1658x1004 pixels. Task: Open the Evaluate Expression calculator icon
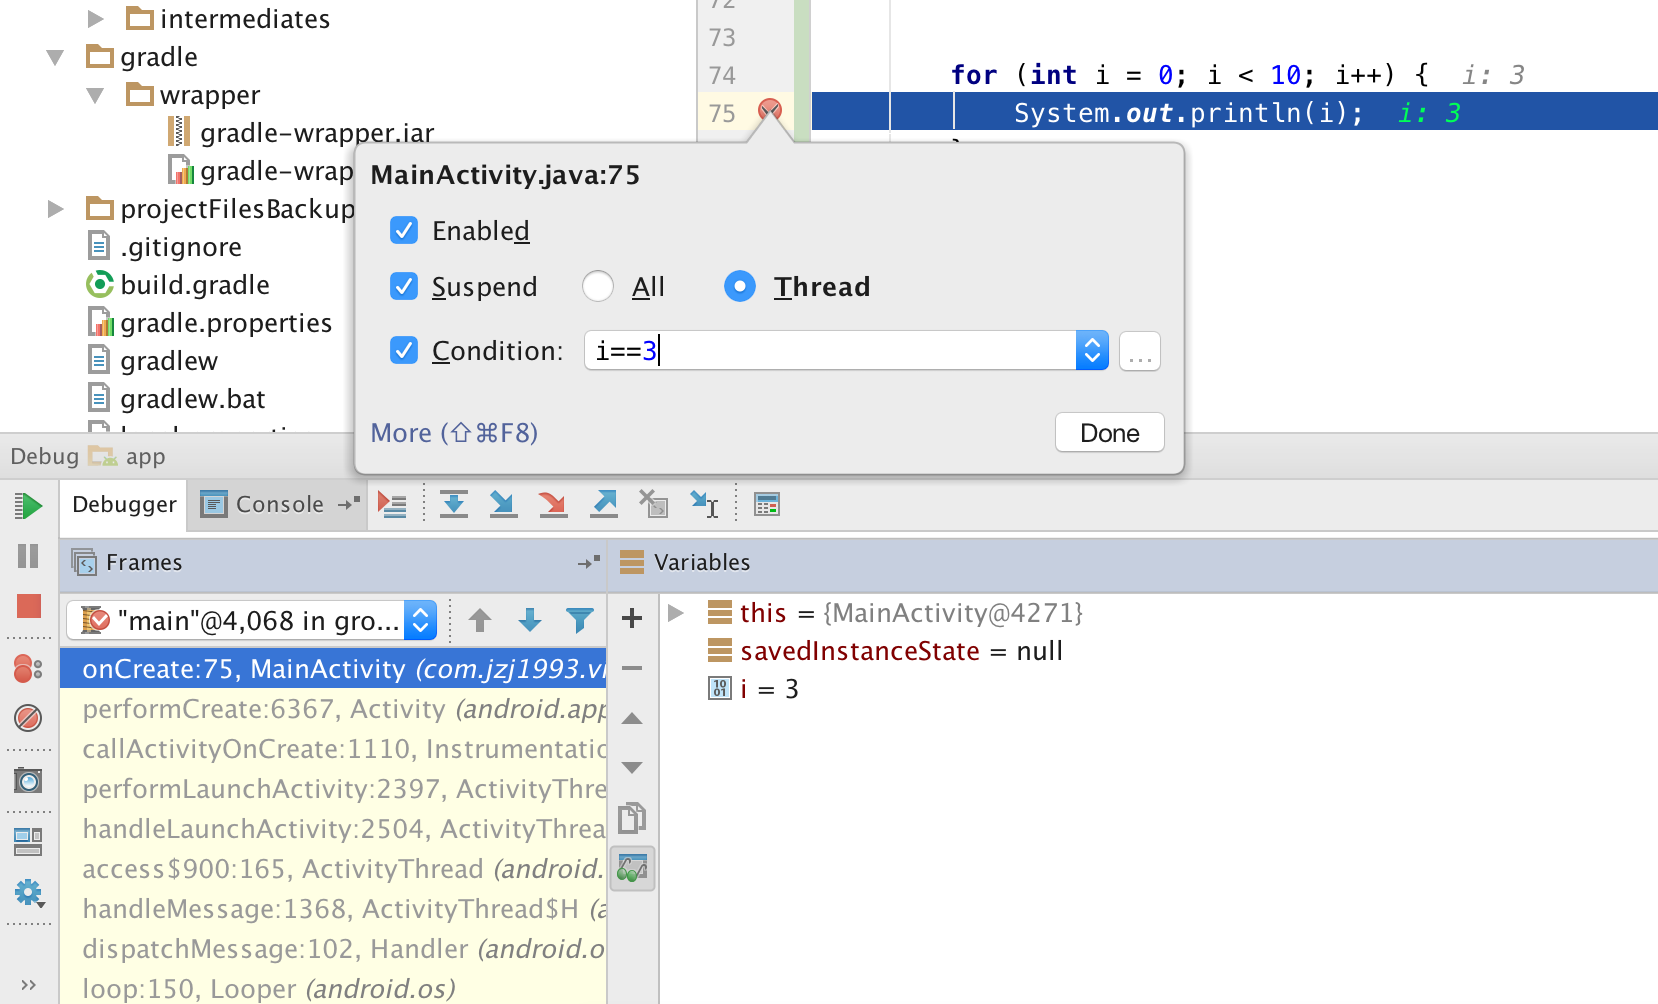point(767,504)
